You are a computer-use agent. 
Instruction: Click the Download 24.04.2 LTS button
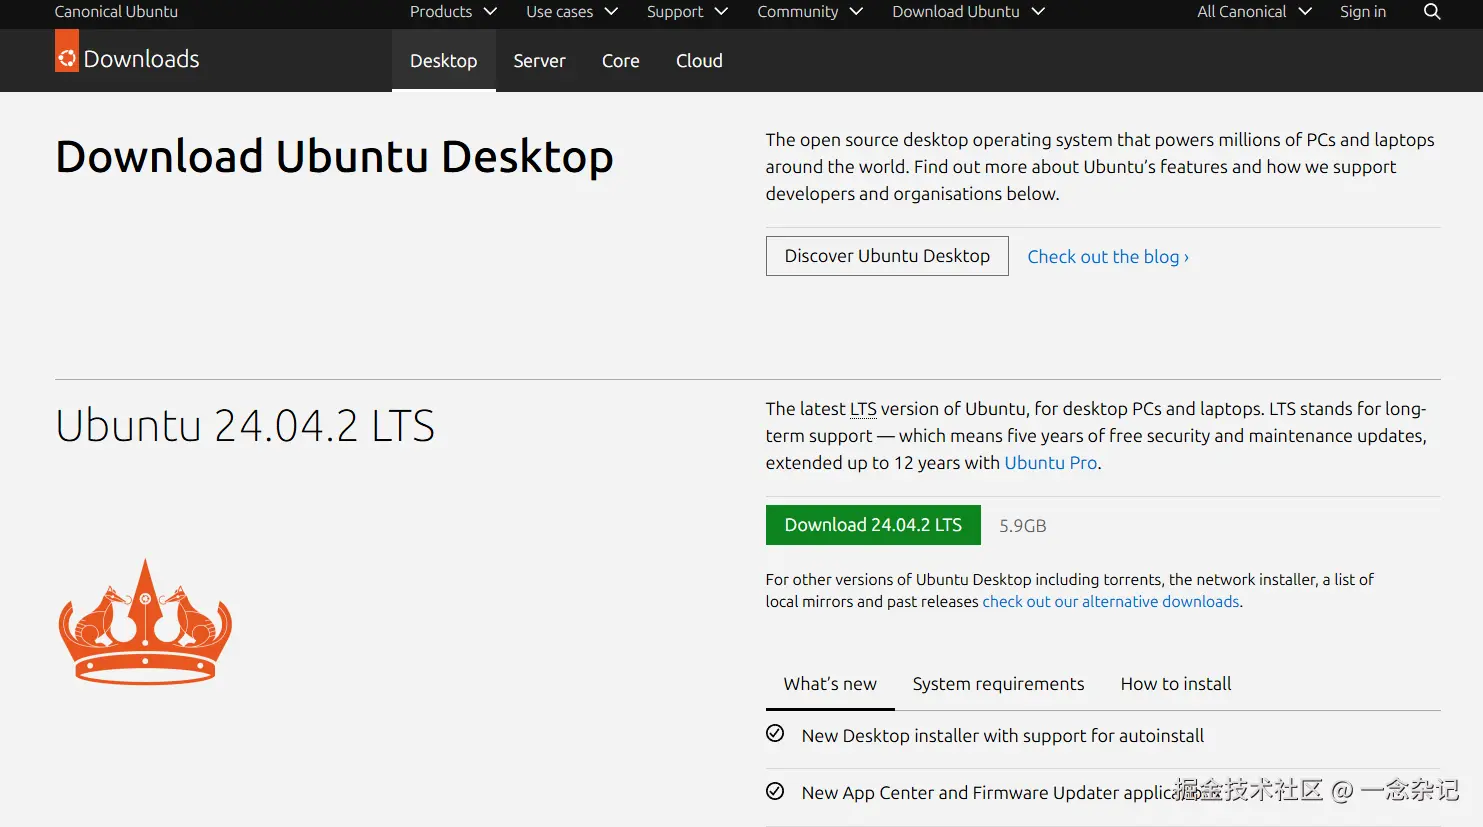[872, 524]
